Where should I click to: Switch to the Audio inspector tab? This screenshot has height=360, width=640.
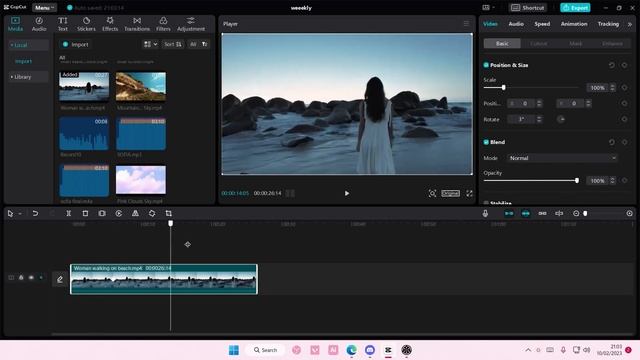point(516,24)
